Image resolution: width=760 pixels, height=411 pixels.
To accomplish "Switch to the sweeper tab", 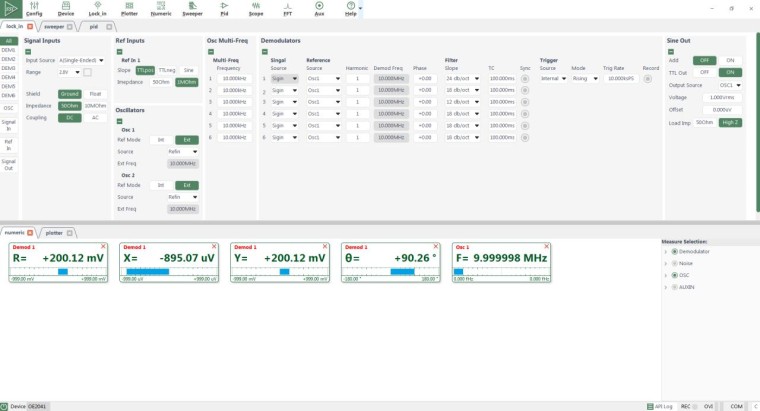I will coord(57,26).
